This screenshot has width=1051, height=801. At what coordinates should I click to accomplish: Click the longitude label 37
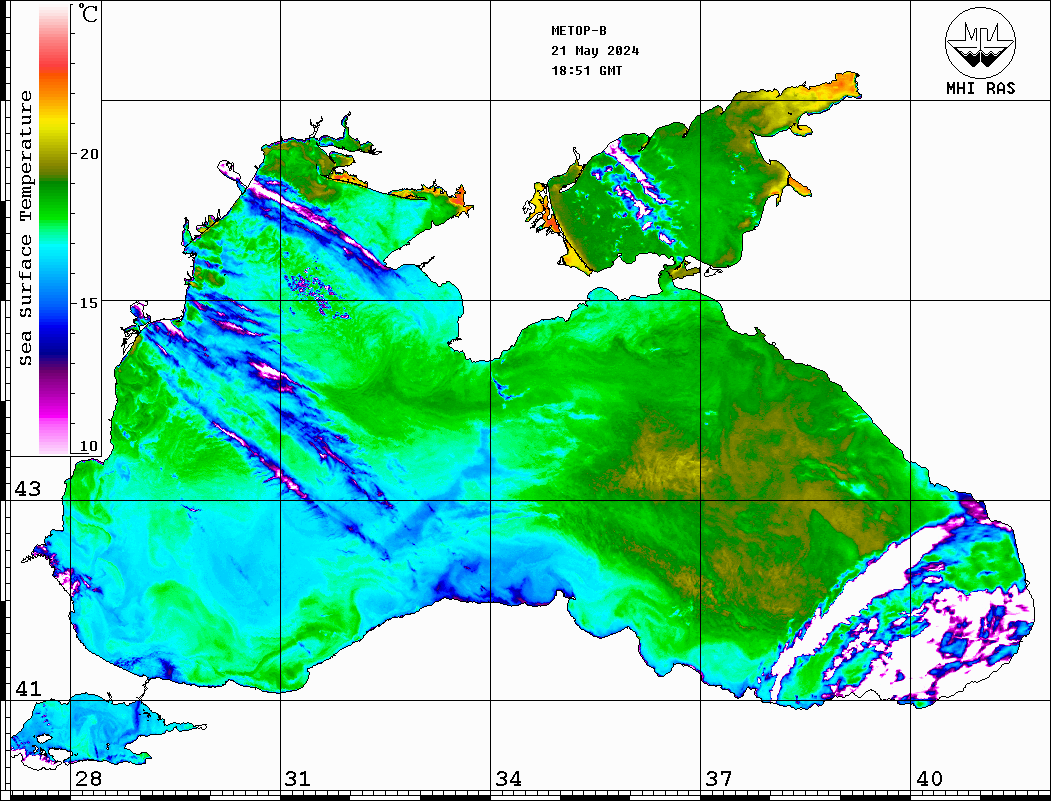pyautogui.click(x=719, y=779)
